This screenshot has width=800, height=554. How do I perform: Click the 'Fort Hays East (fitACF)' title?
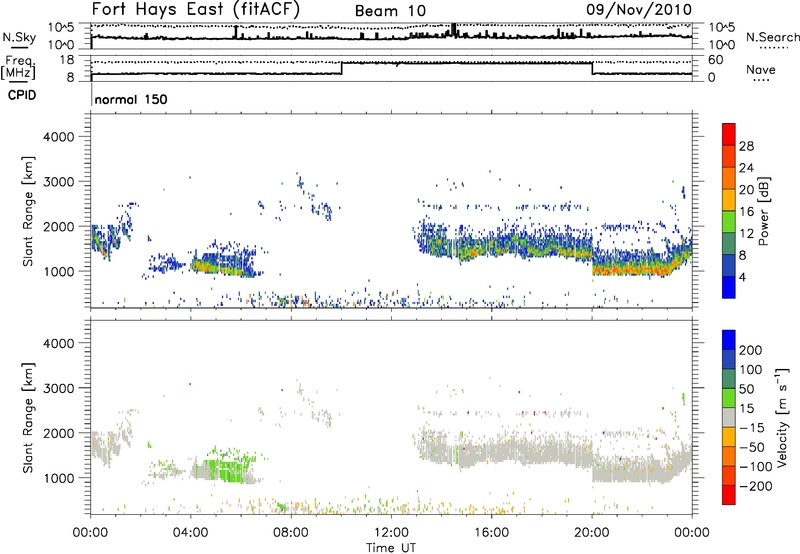point(195,9)
